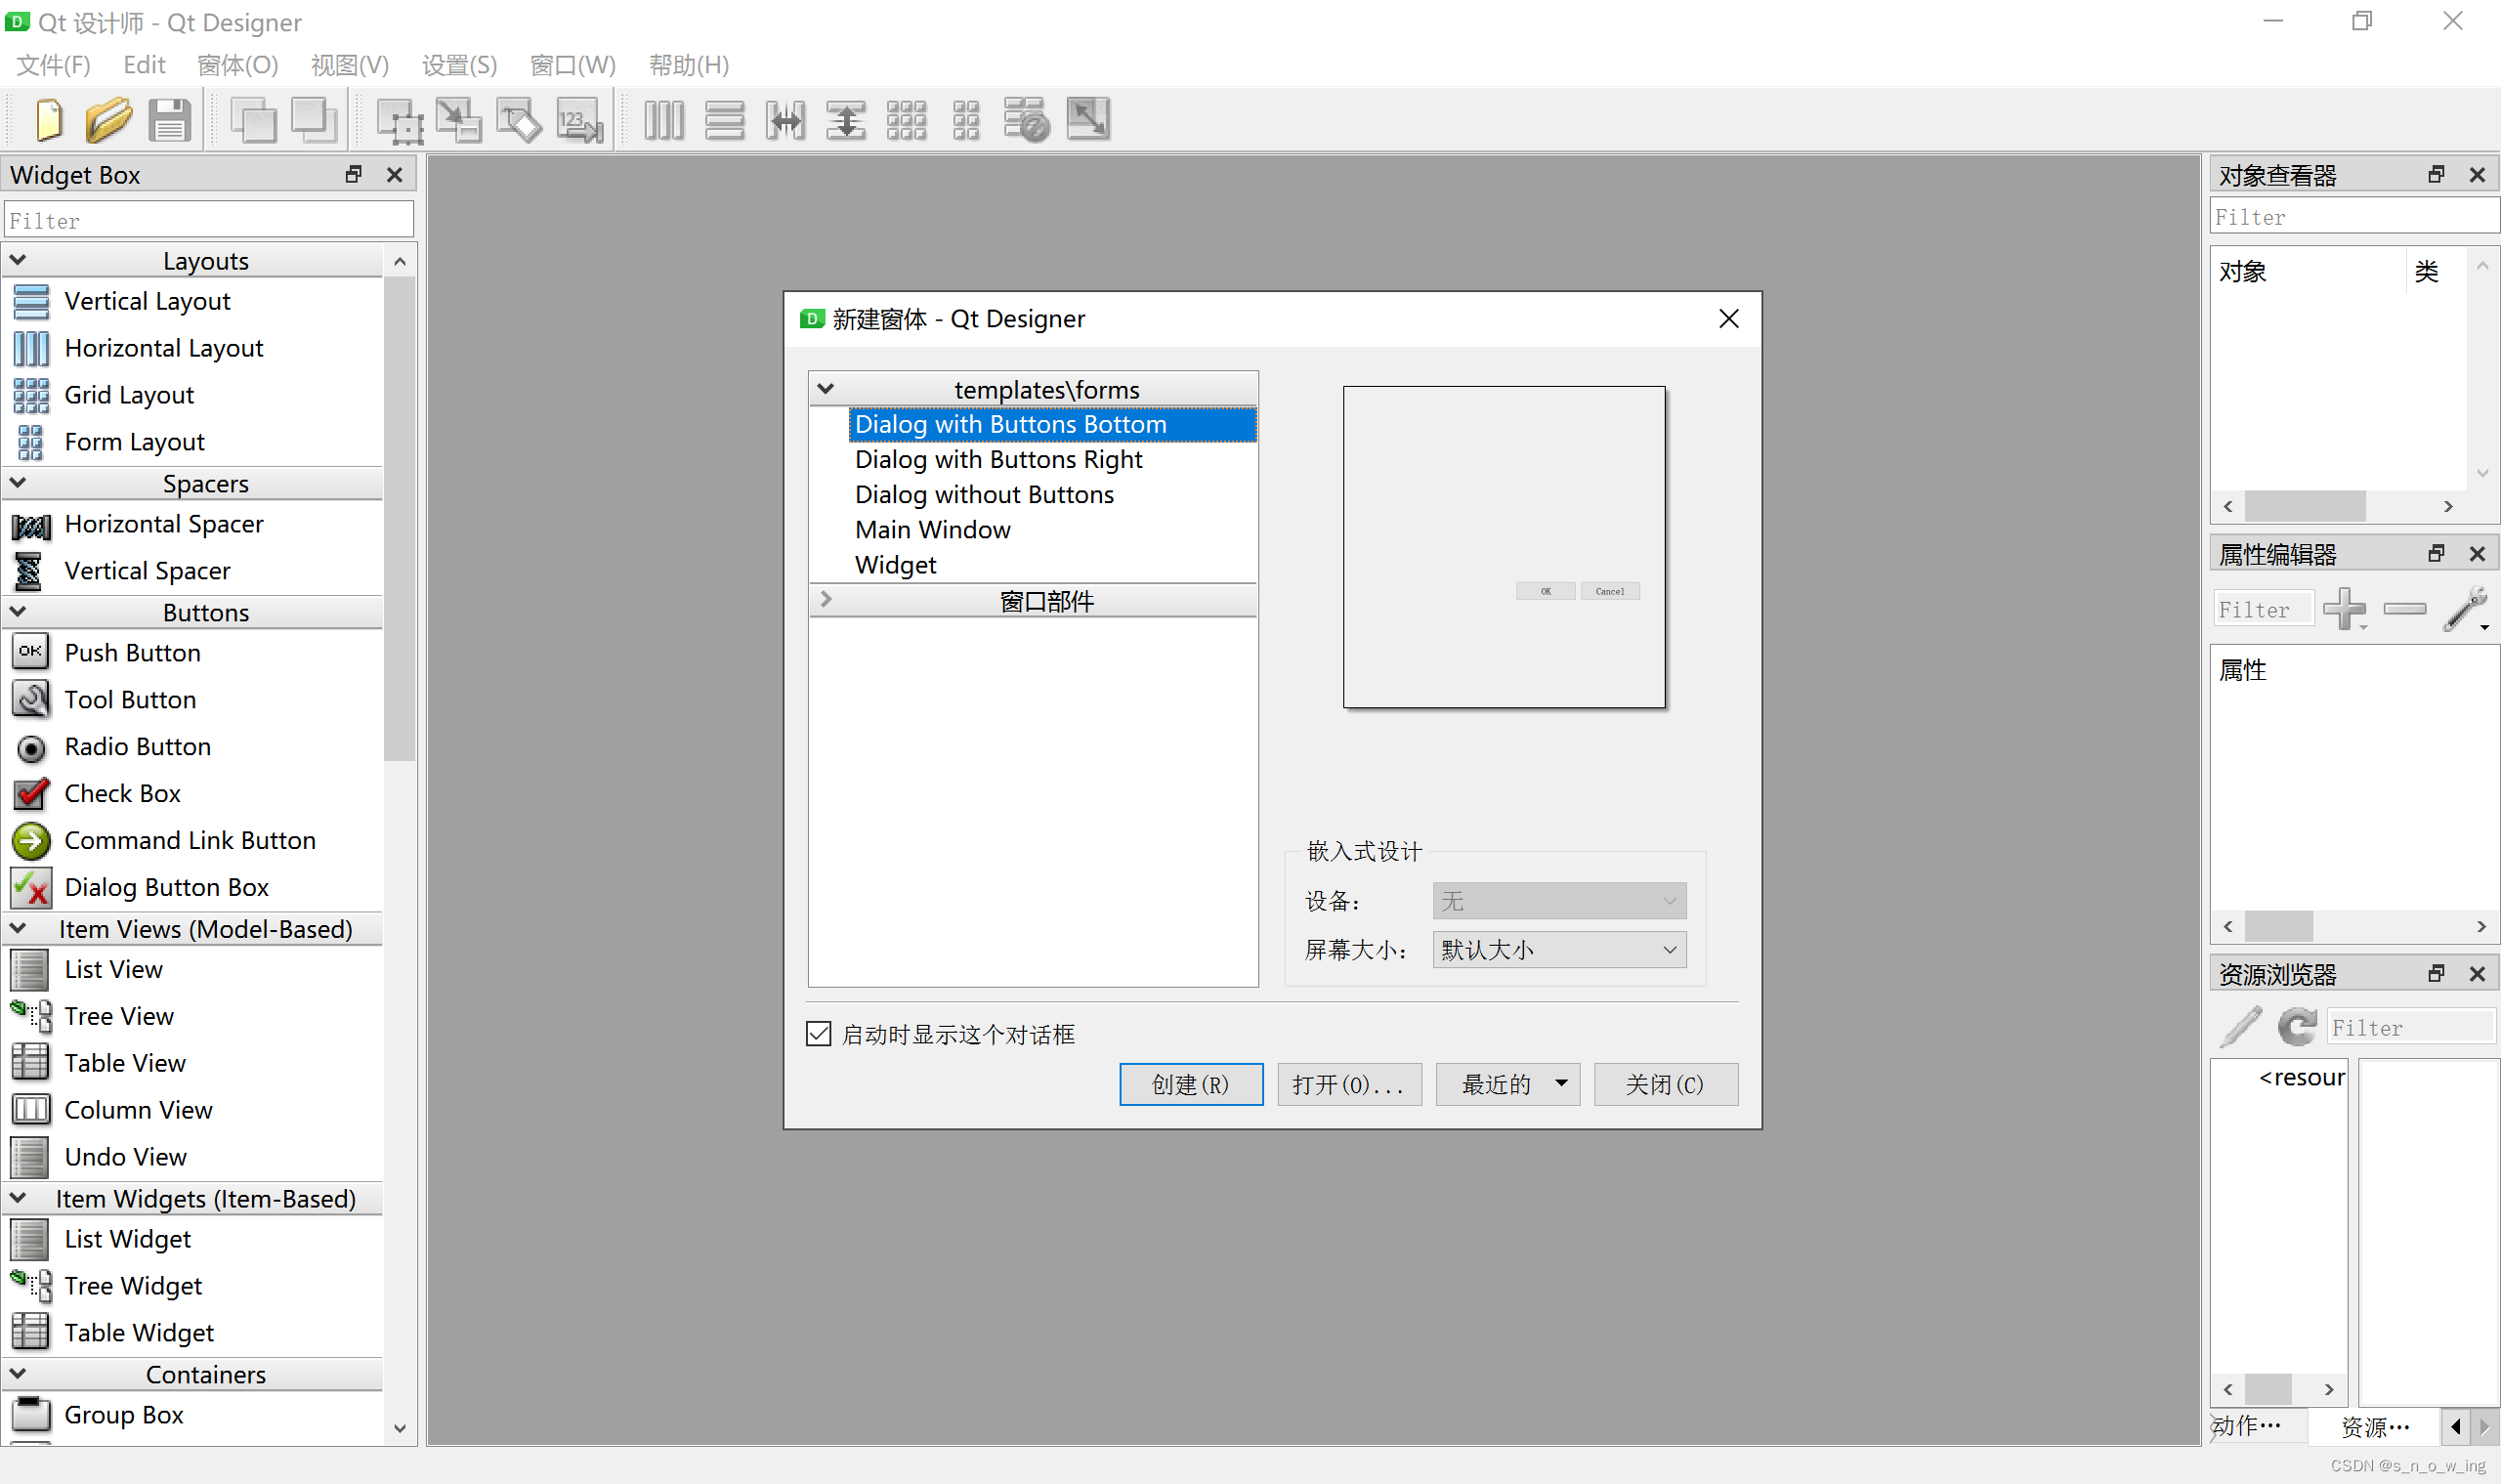2501x1484 pixels.
Task: Click the New form toolbar icon
Action: point(48,120)
